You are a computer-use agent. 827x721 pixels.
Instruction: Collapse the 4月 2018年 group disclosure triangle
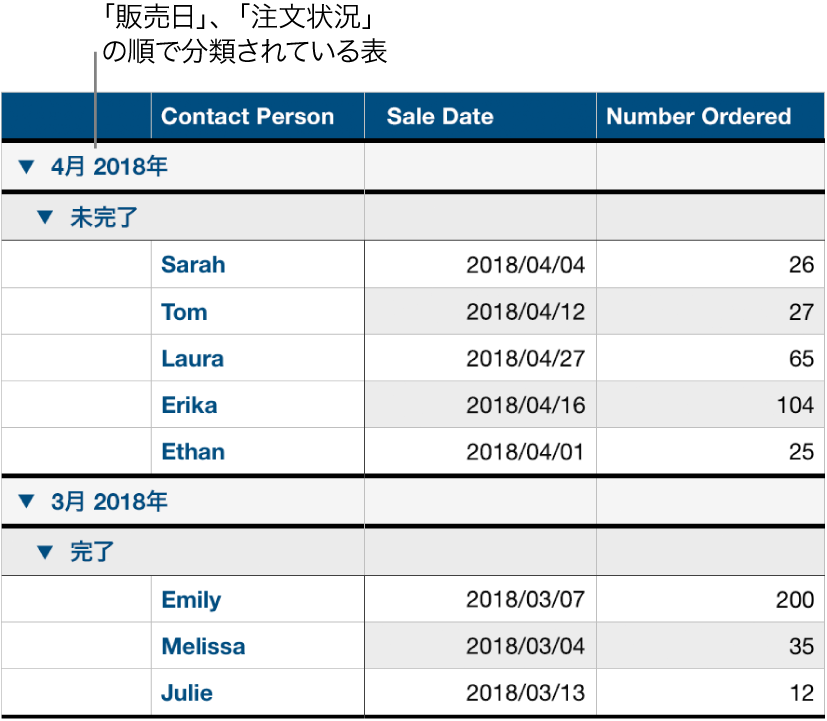(x=27, y=166)
